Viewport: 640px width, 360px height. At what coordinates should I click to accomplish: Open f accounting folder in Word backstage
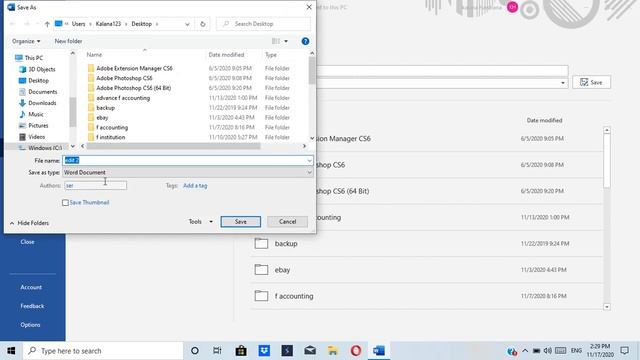click(426, 296)
